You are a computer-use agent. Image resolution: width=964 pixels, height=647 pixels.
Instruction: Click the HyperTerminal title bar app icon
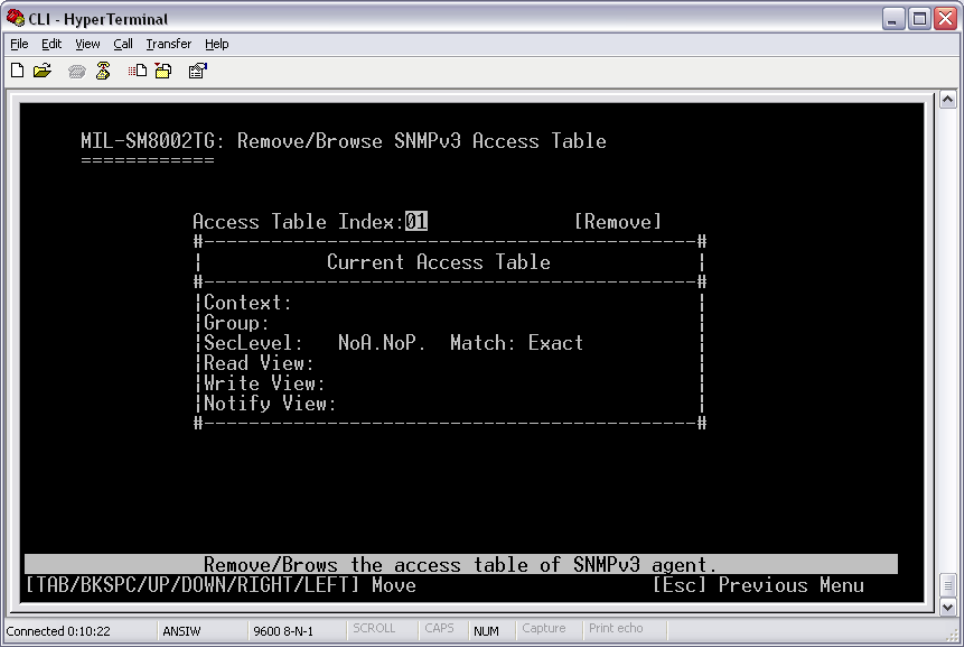(x=13, y=19)
